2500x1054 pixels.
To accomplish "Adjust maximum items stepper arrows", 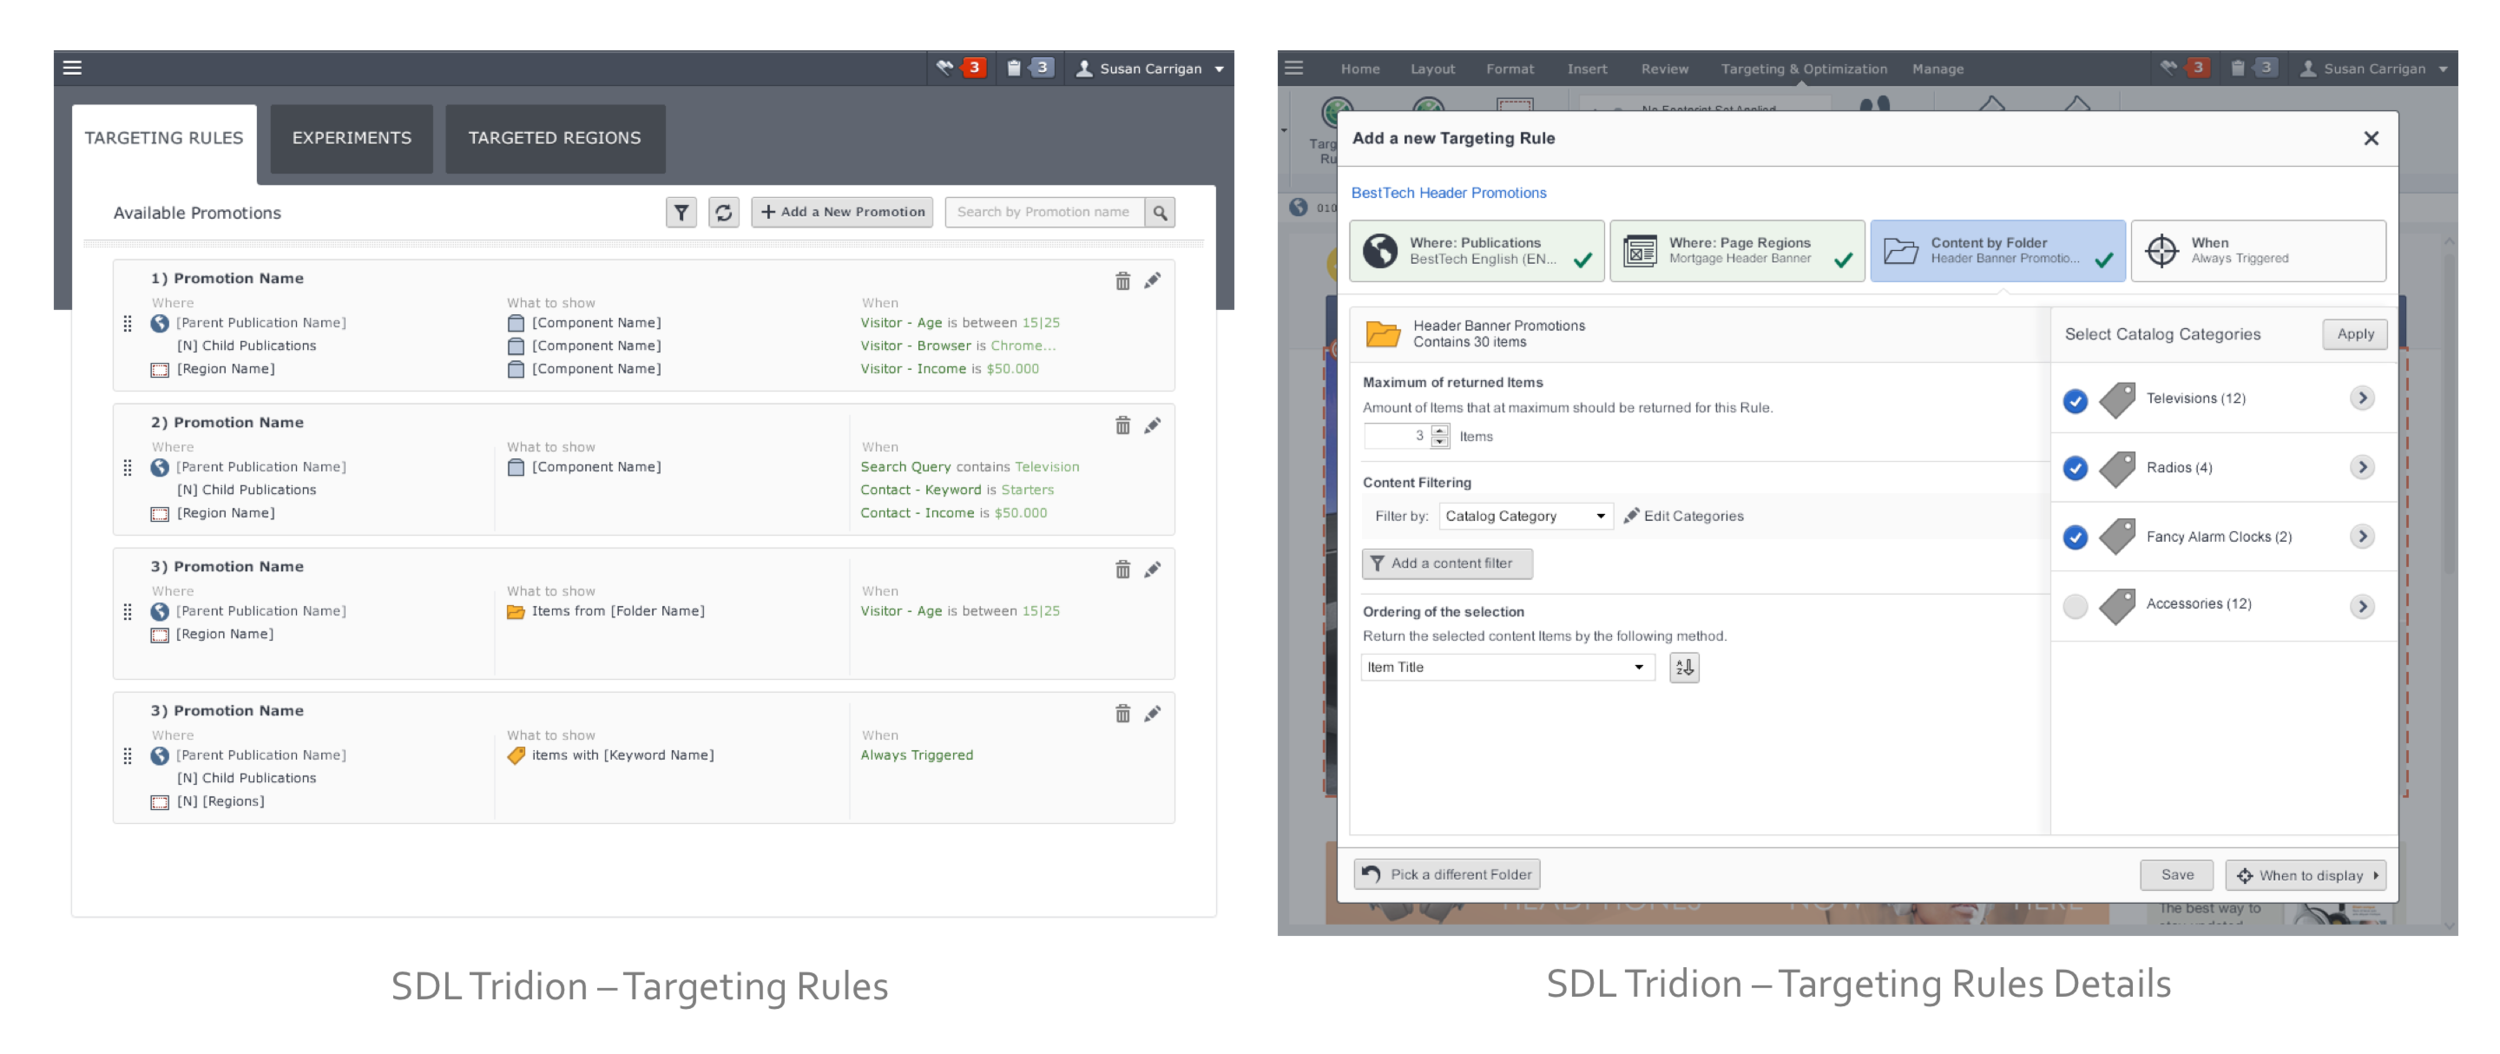I will coord(1440,436).
